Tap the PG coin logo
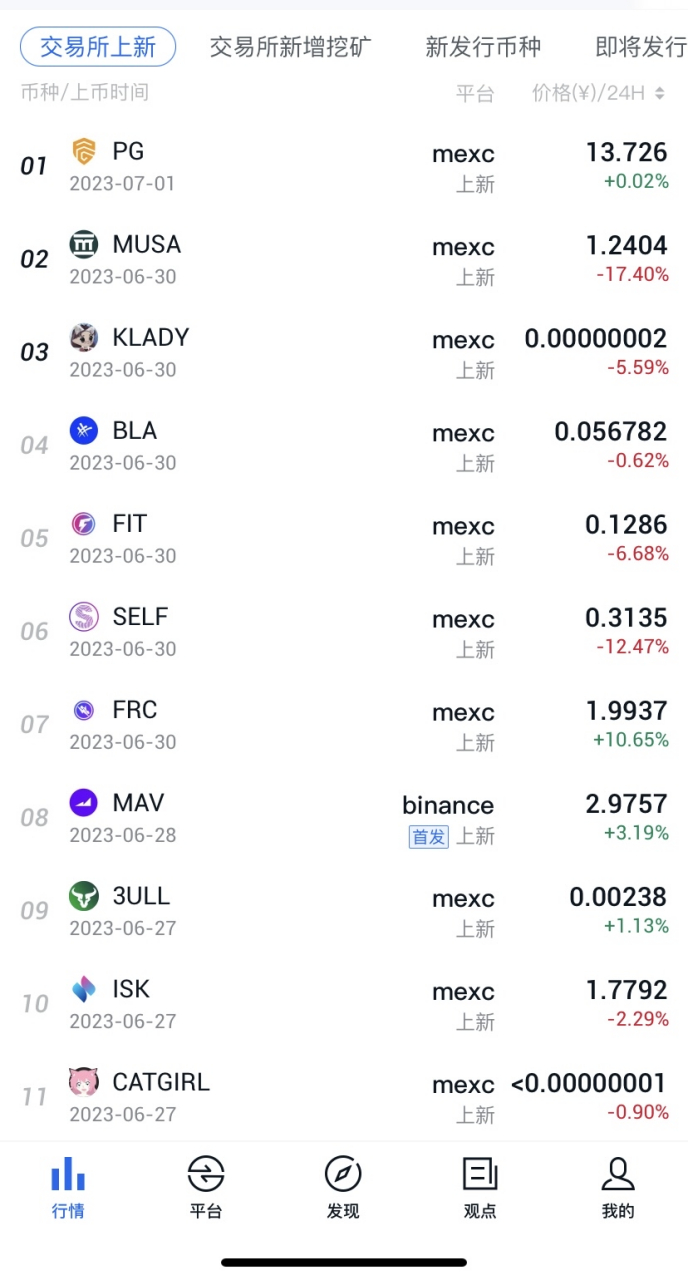The width and height of the screenshot is (688, 1280). click(84, 151)
